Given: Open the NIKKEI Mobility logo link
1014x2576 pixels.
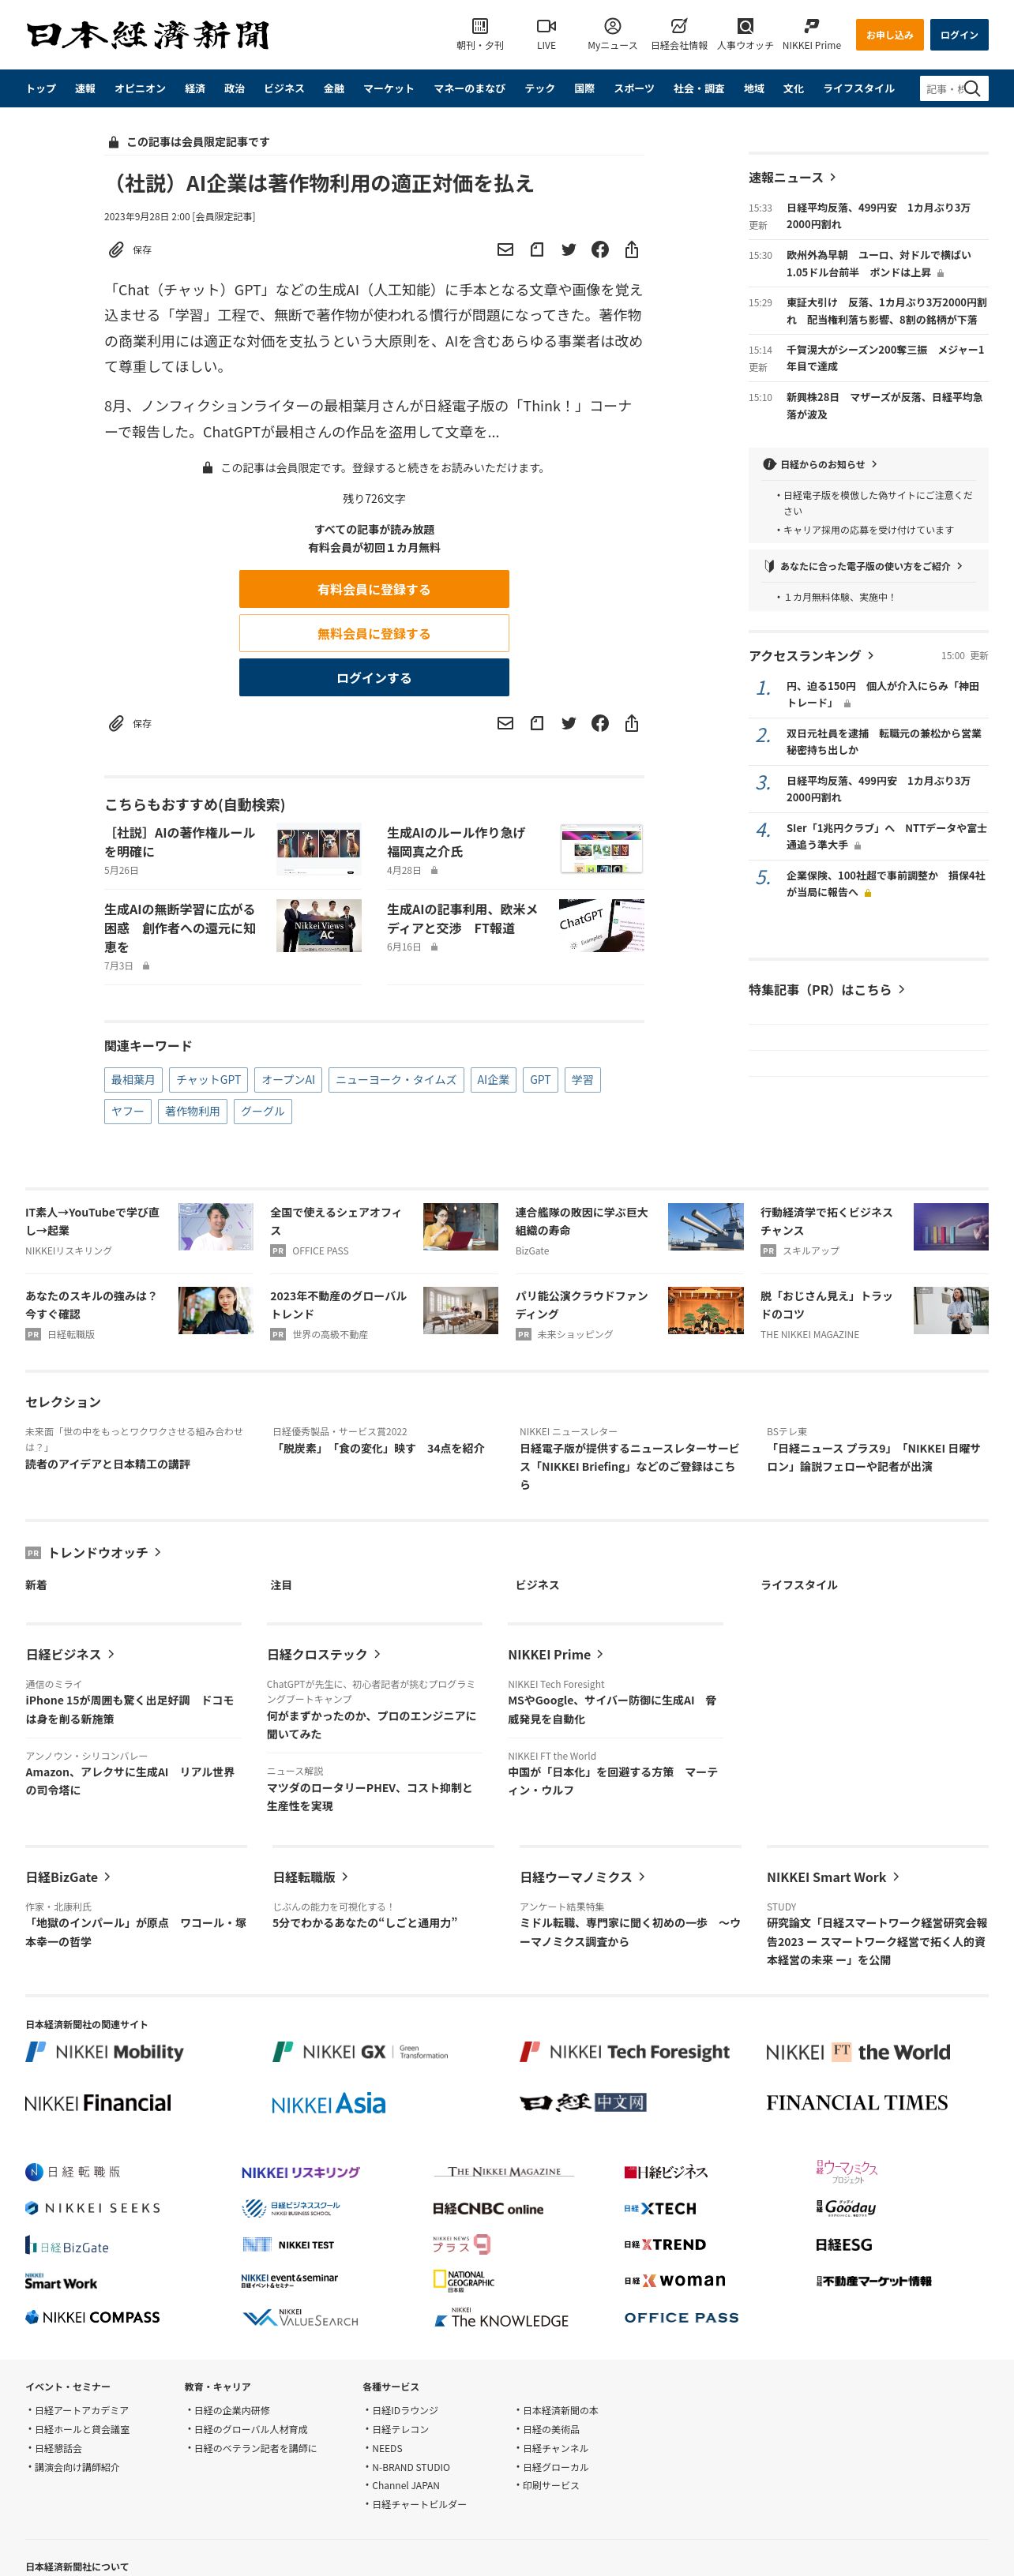Looking at the screenshot, I should click(105, 2052).
